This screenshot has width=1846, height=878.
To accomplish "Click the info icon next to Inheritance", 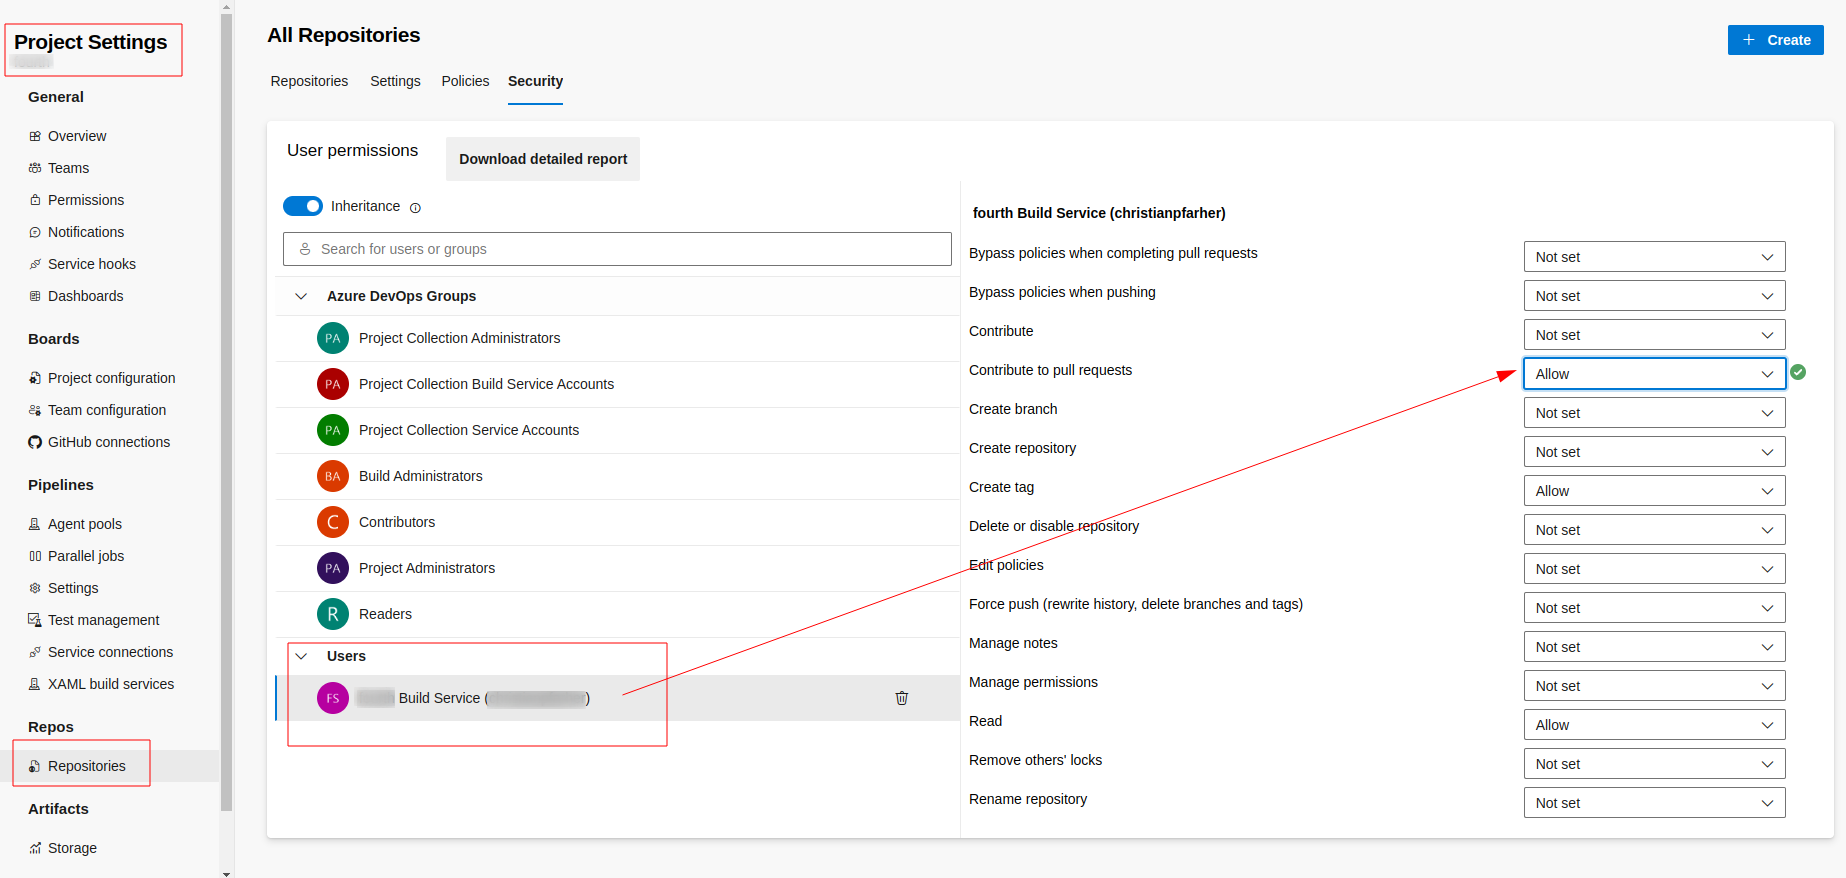I will click(415, 208).
